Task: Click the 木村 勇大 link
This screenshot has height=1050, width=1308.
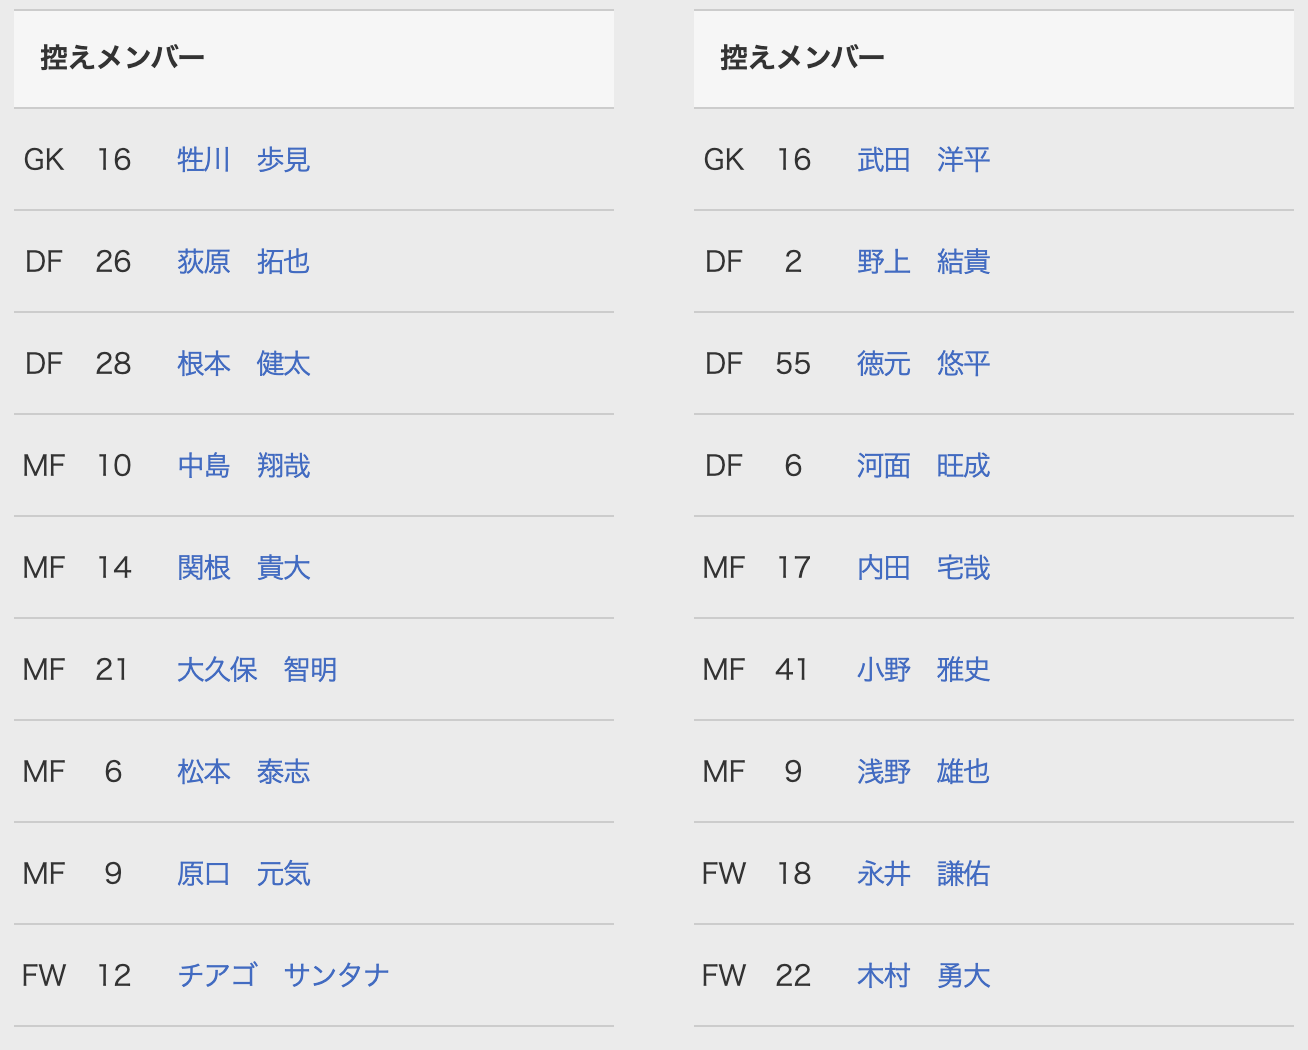Action: click(923, 976)
